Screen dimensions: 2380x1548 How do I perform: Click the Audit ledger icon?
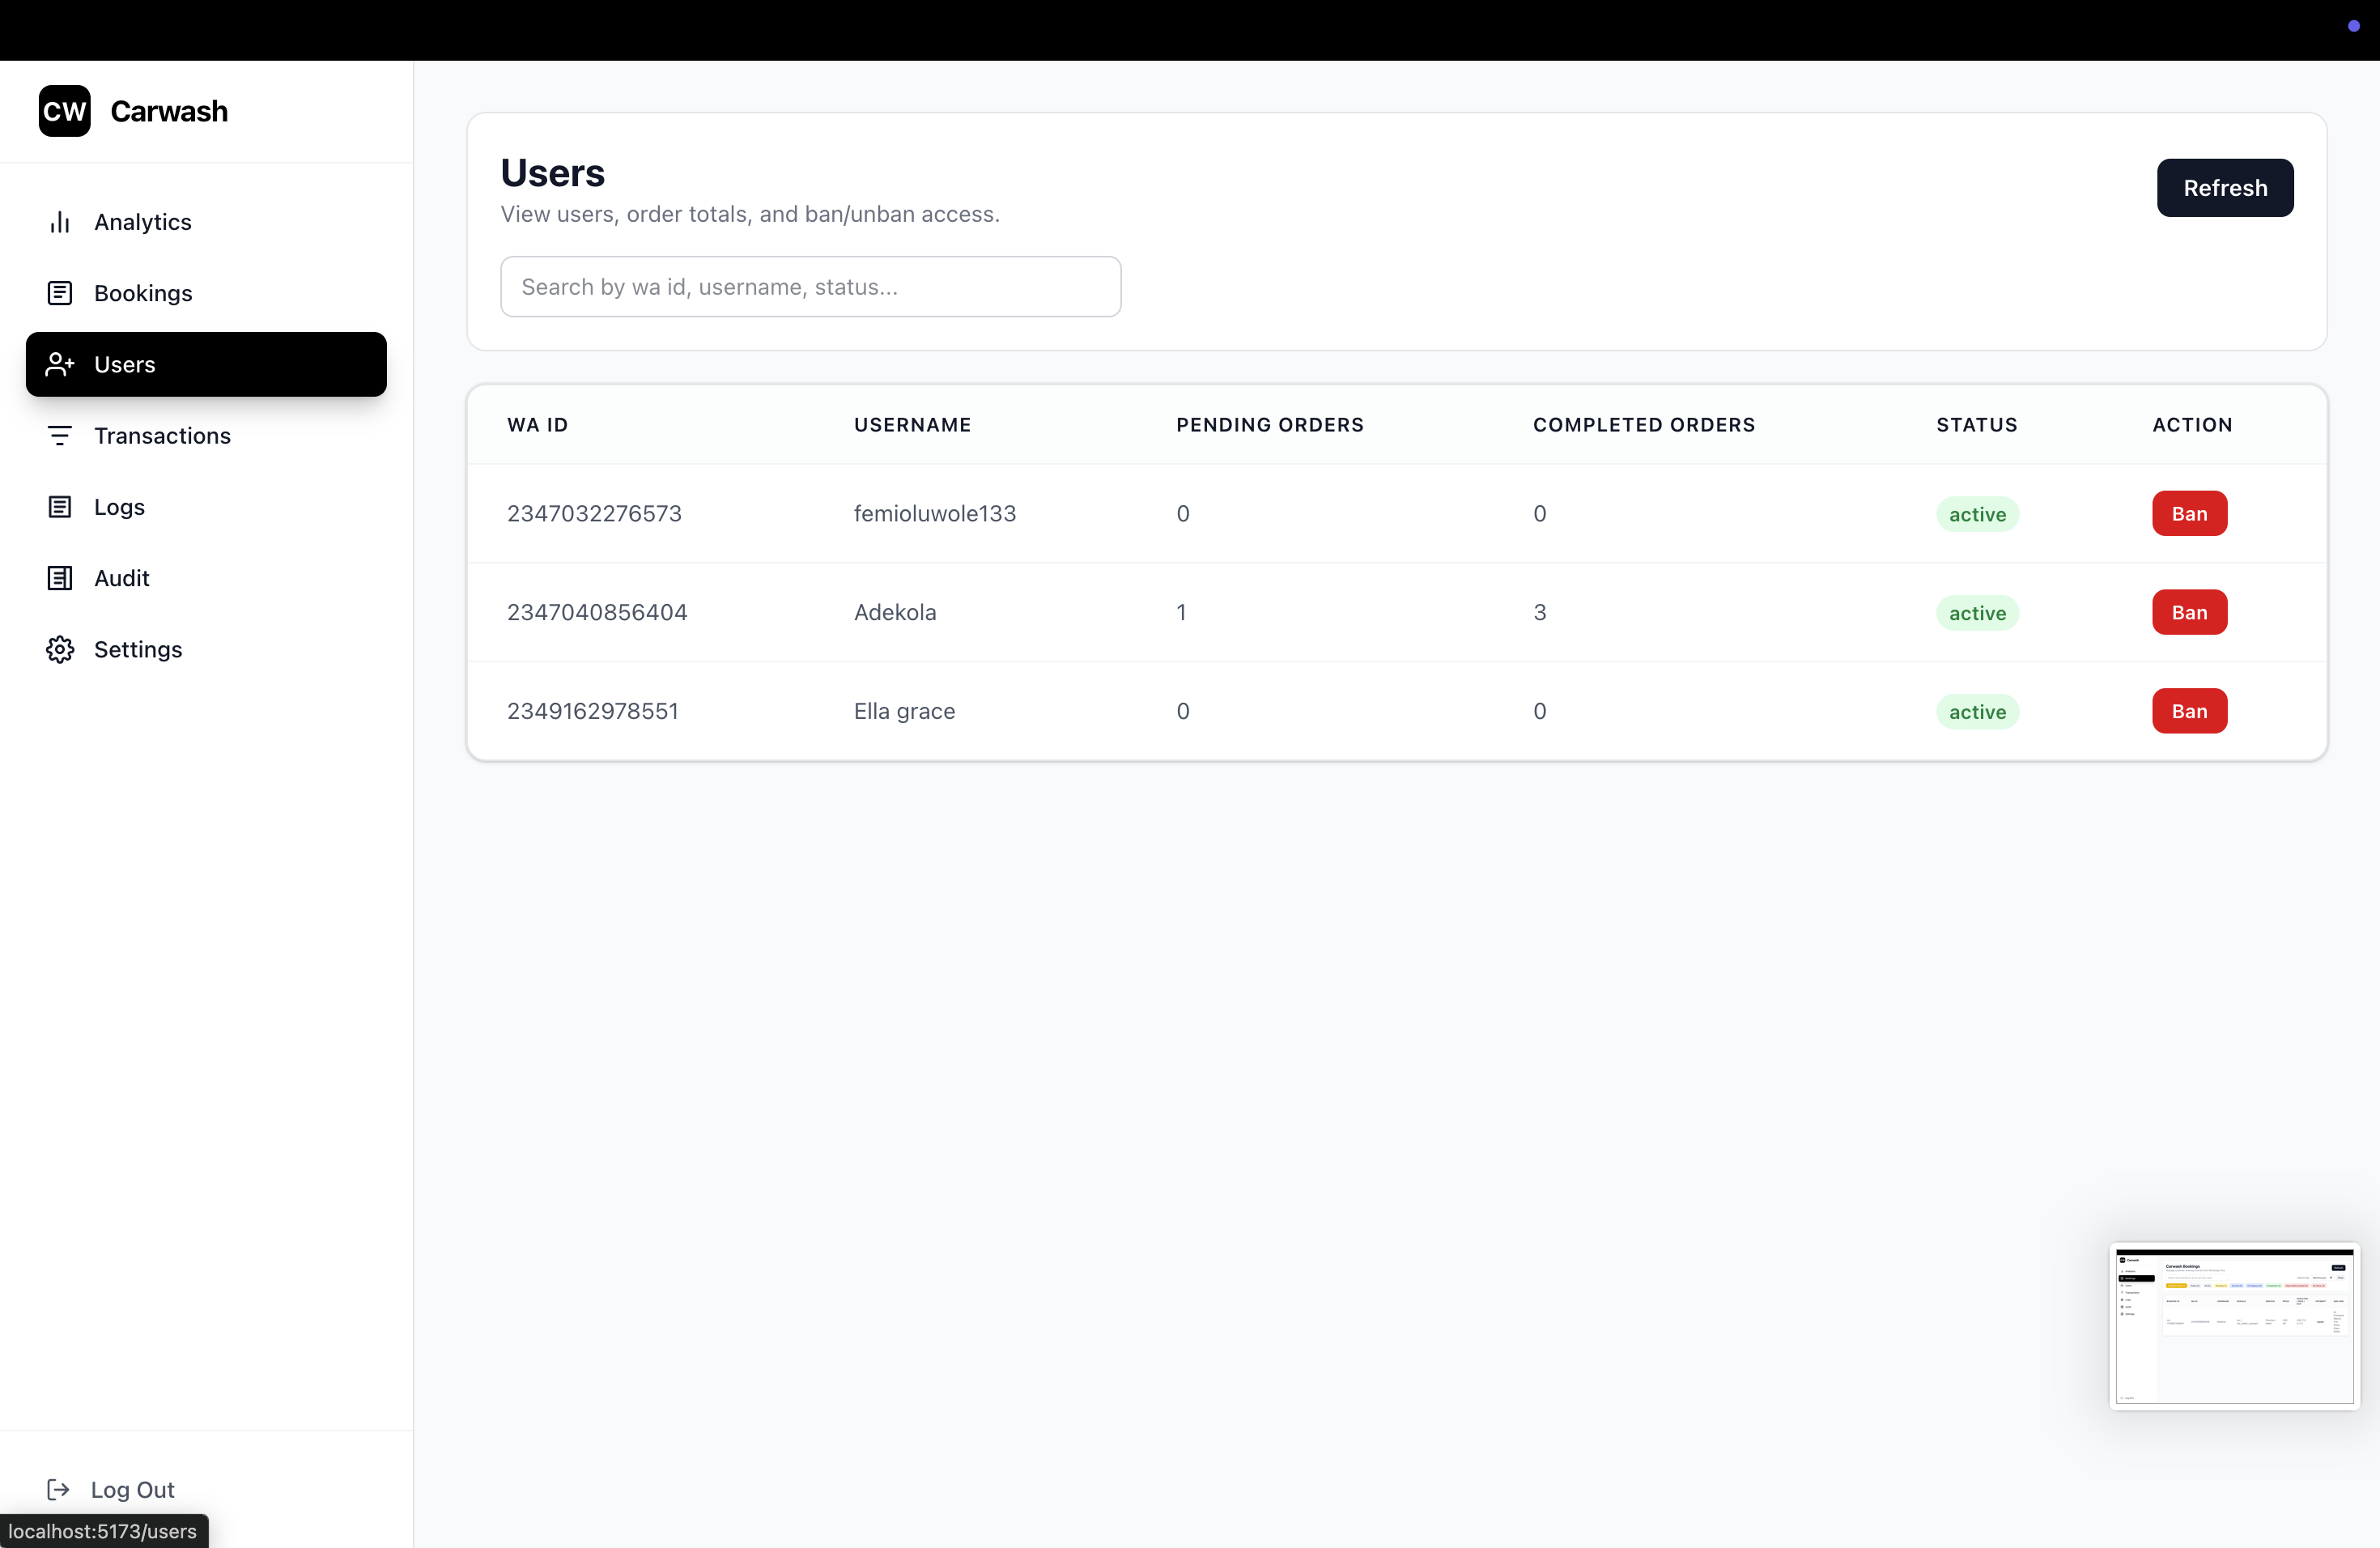(x=60, y=578)
